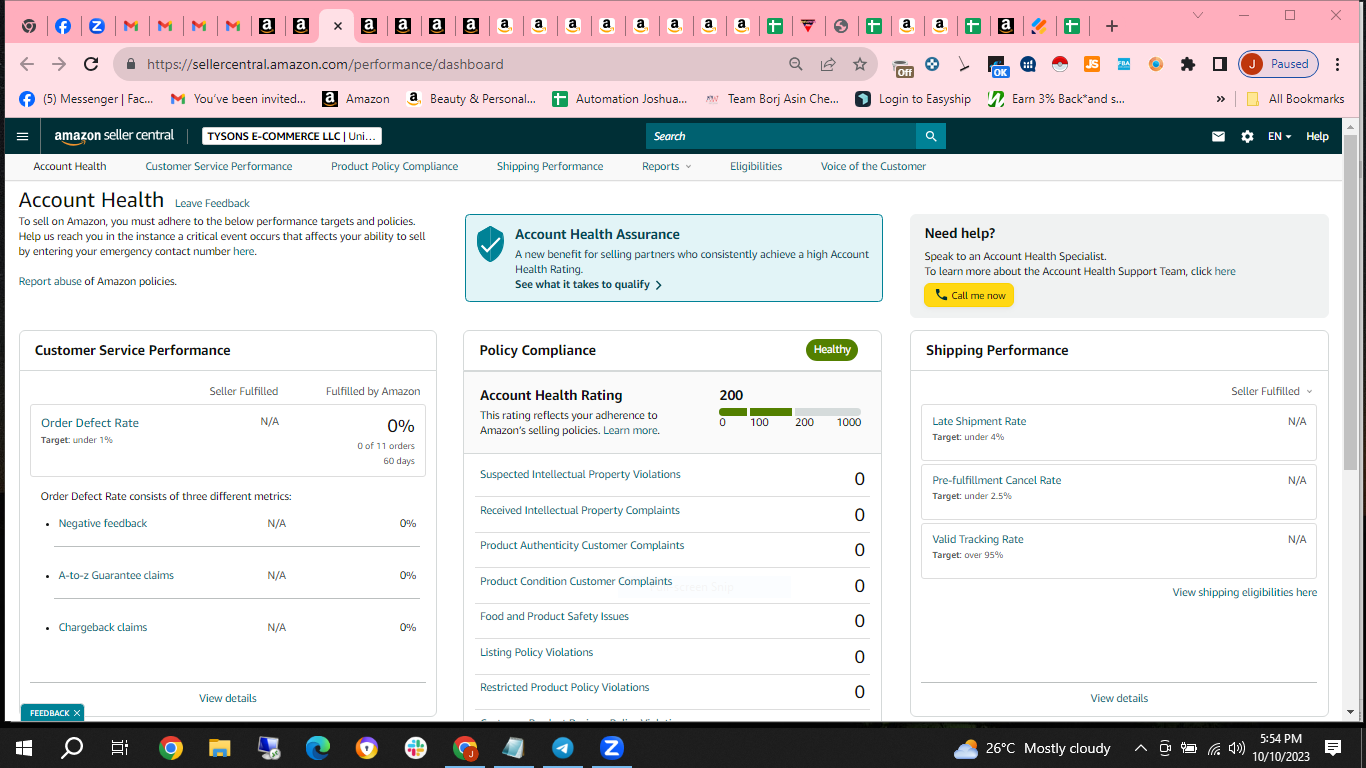Select the Account Health tab
Image resolution: width=1366 pixels, height=768 pixels.
[x=70, y=166]
